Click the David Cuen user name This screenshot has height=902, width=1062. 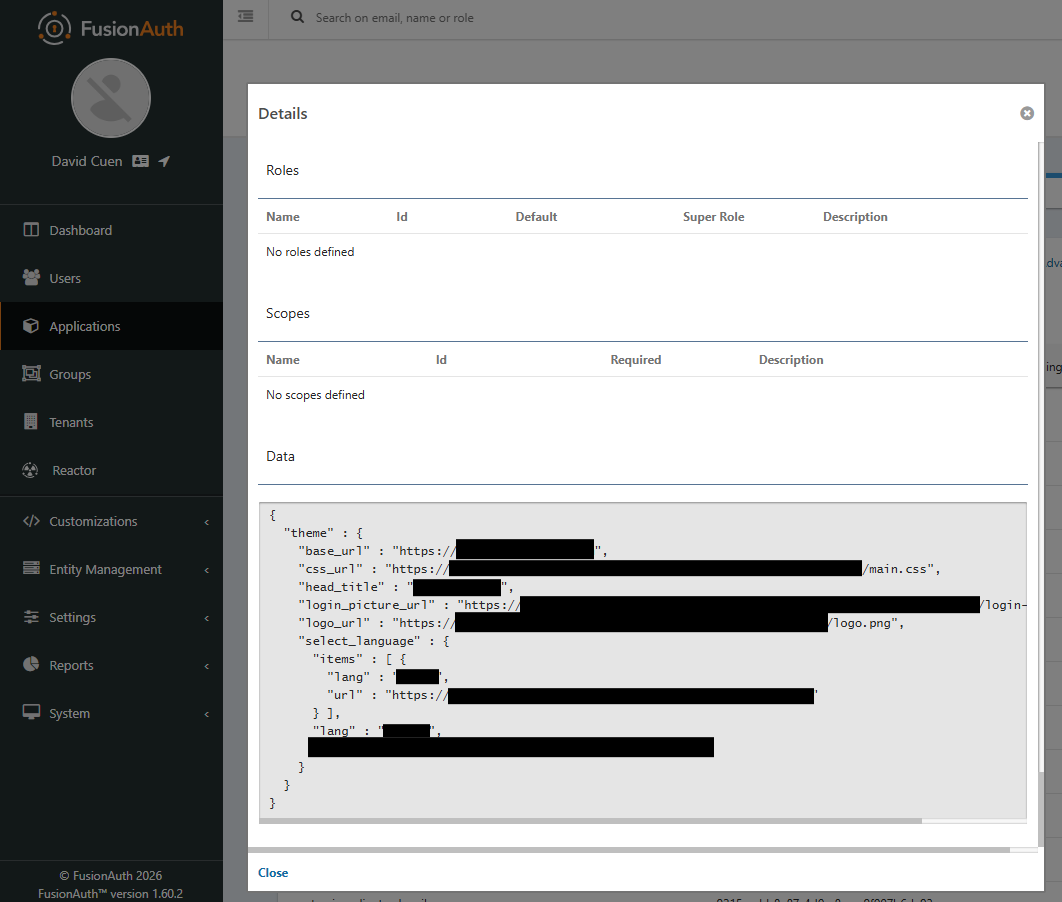click(x=87, y=161)
